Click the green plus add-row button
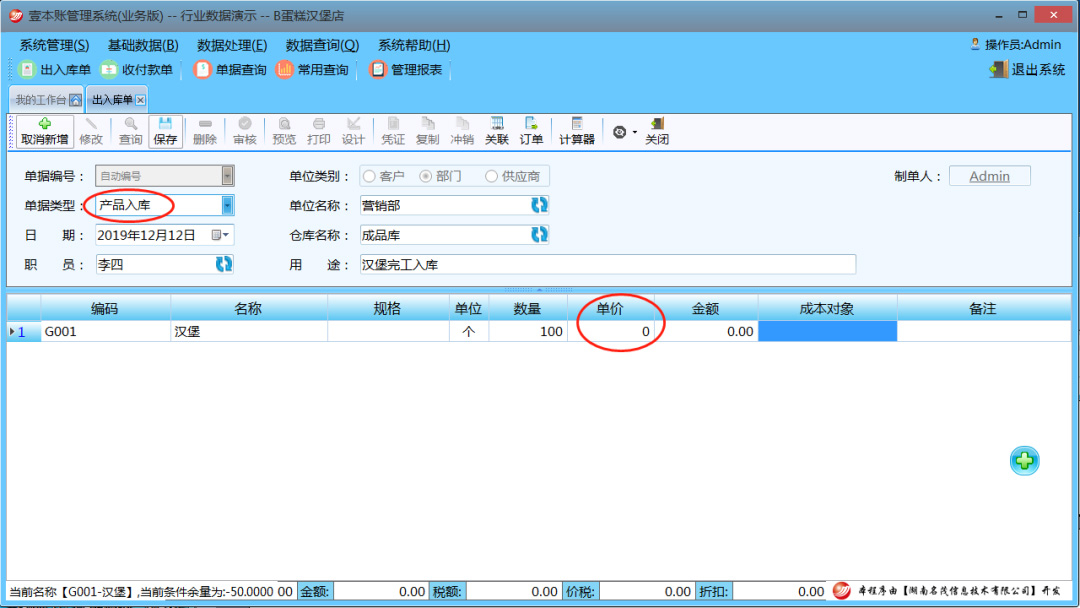 click(1024, 461)
